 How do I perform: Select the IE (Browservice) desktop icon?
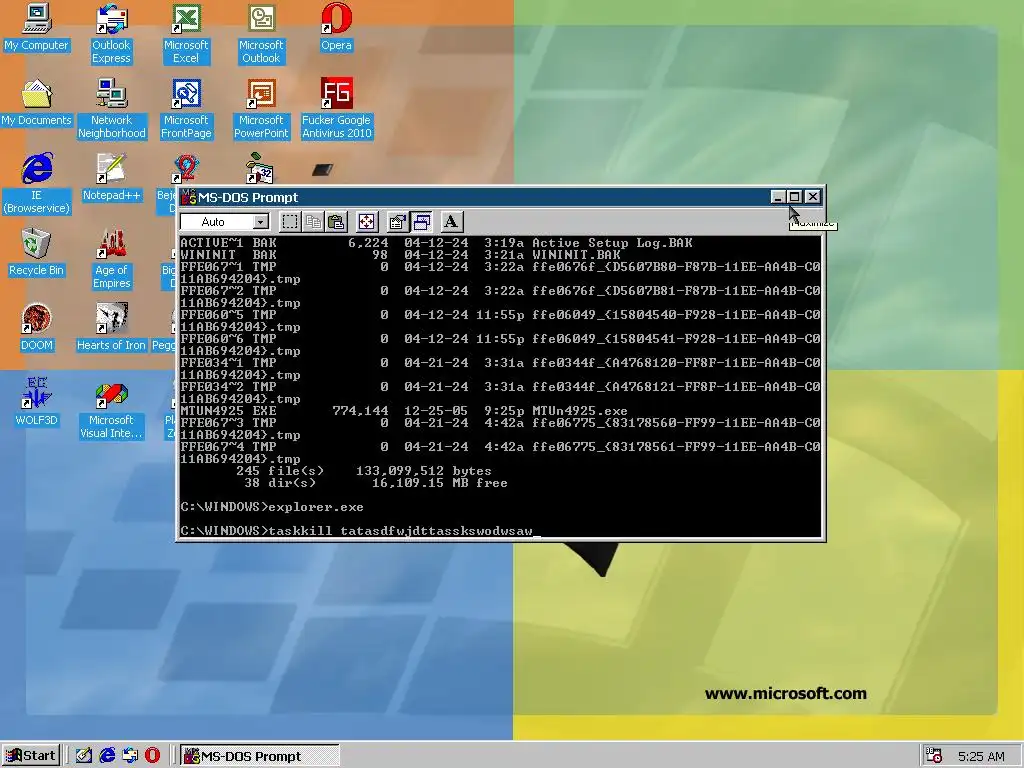36,184
